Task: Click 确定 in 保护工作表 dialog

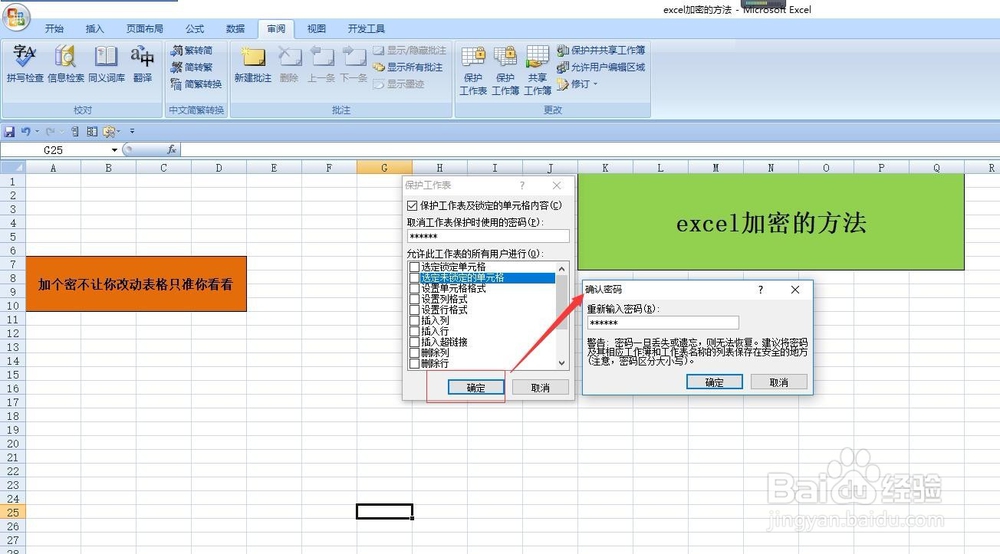Action: 476,388
